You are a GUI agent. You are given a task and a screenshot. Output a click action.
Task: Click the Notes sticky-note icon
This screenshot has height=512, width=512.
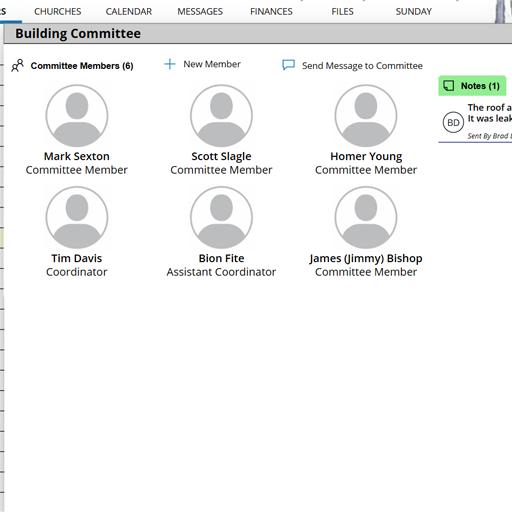[x=449, y=86]
